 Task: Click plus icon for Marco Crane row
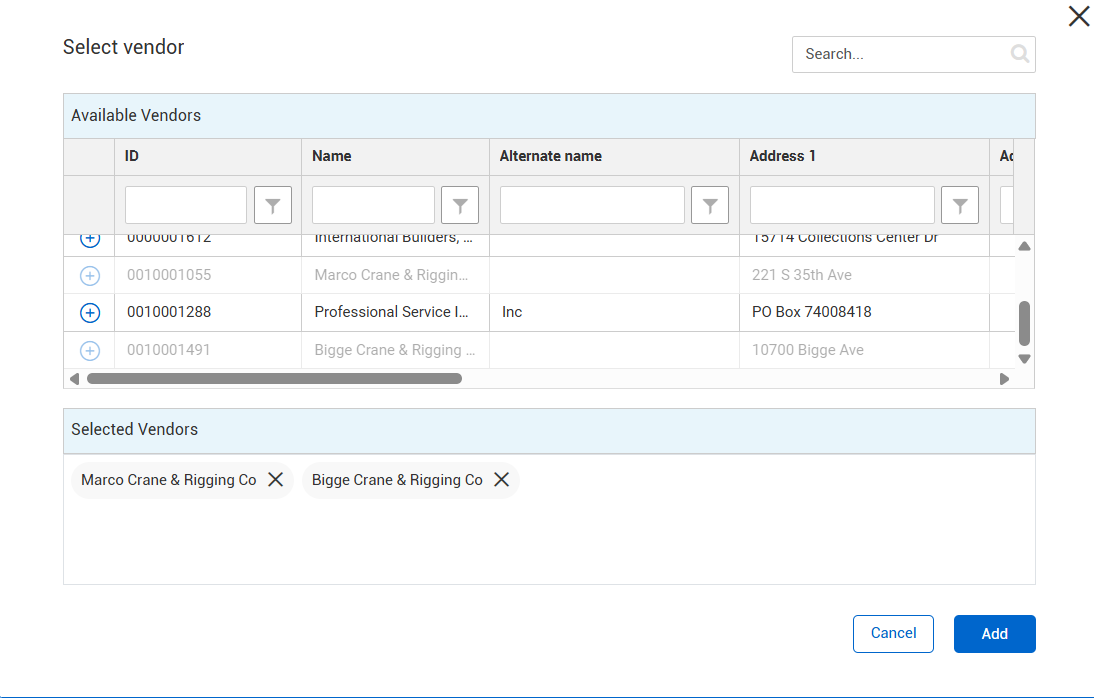(90, 275)
